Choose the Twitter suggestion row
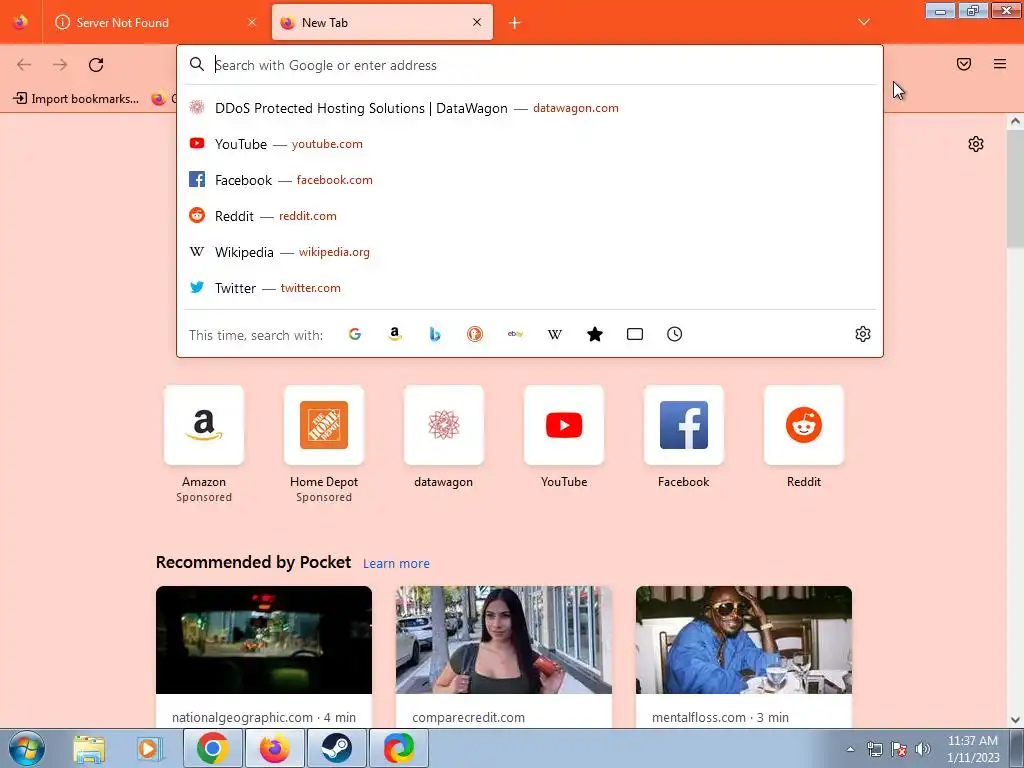The height and width of the screenshot is (768, 1024). click(530, 287)
